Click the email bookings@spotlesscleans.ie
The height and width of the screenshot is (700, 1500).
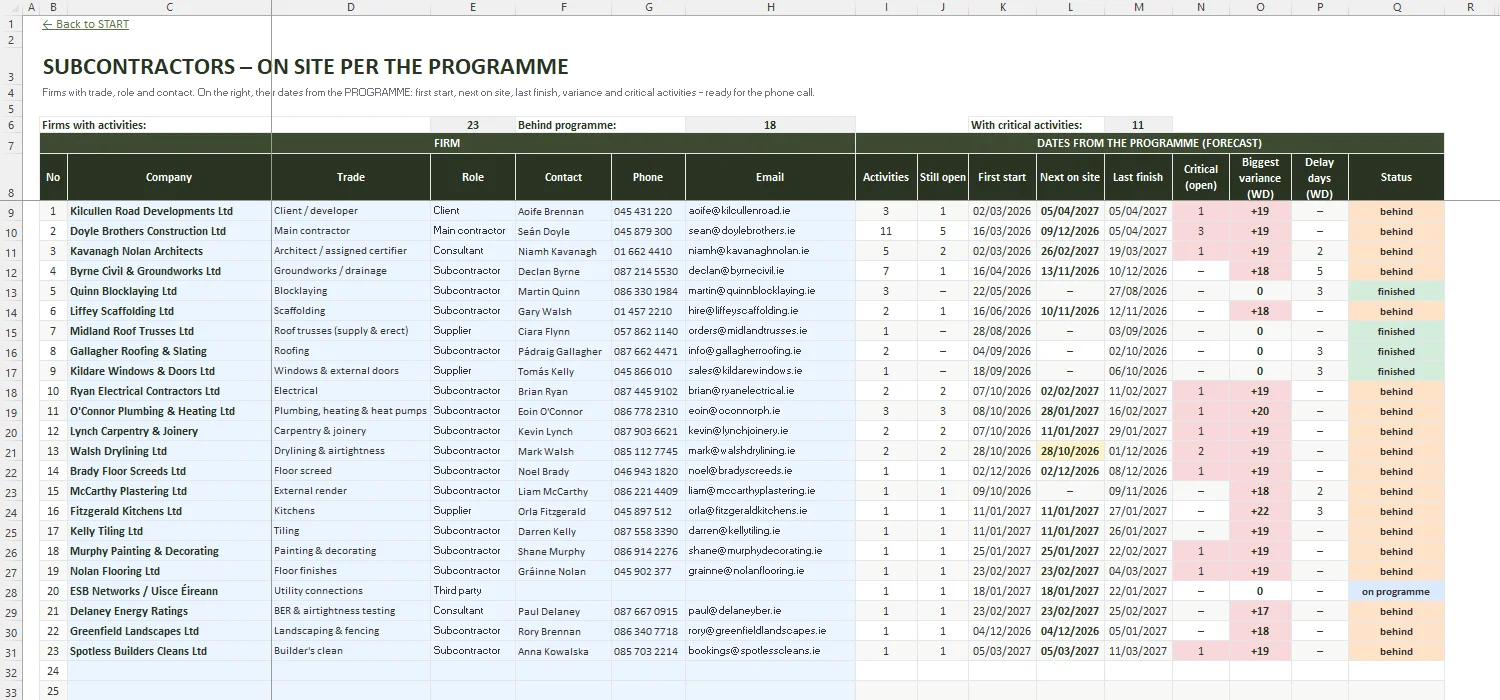(x=770, y=651)
